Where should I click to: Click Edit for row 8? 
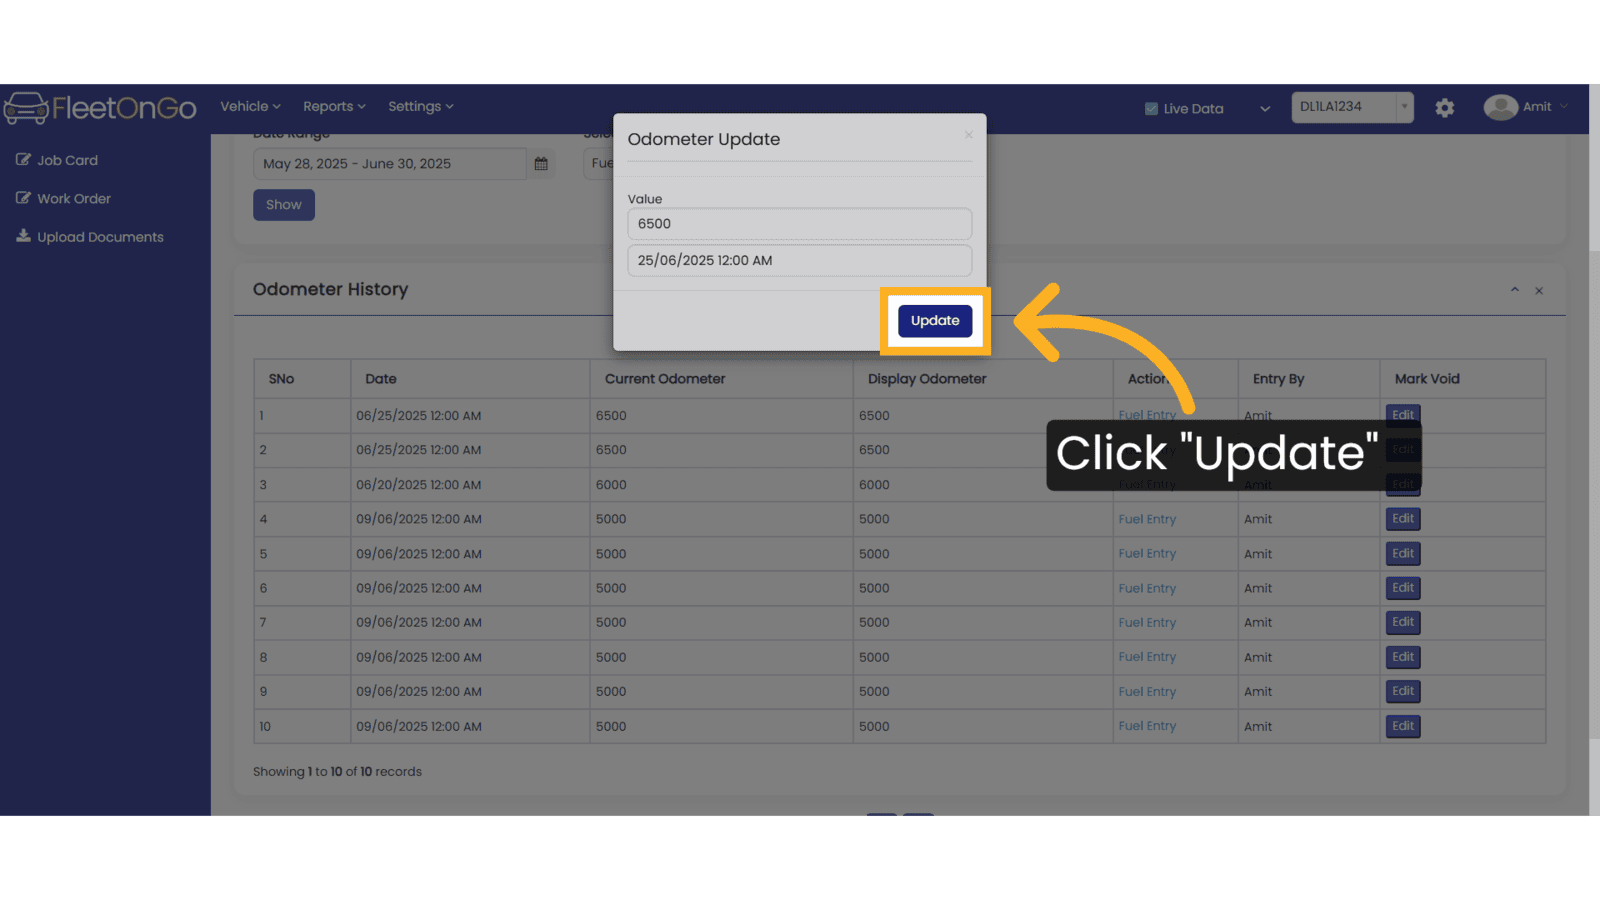pyautogui.click(x=1403, y=657)
